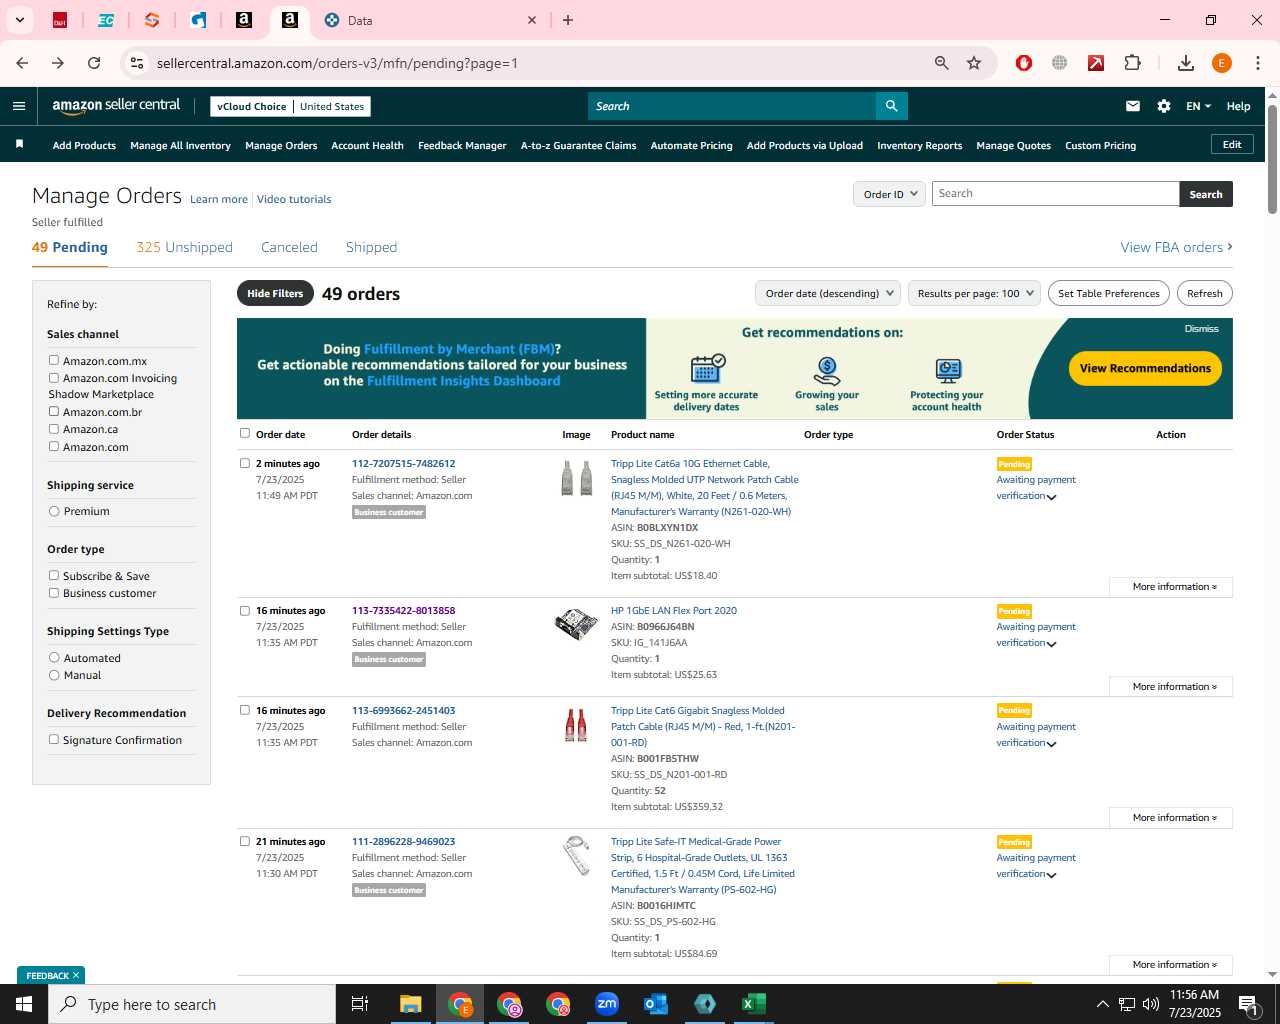The height and width of the screenshot is (1024, 1280).
Task: Click the Amazon Seller Central logo
Action: [116, 105]
